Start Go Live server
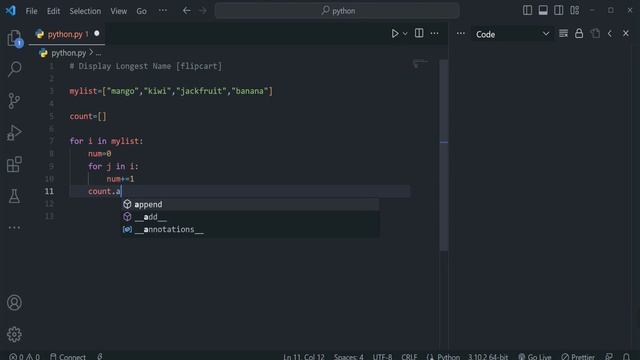This screenshot has height=360, width=640. (535, 356)
